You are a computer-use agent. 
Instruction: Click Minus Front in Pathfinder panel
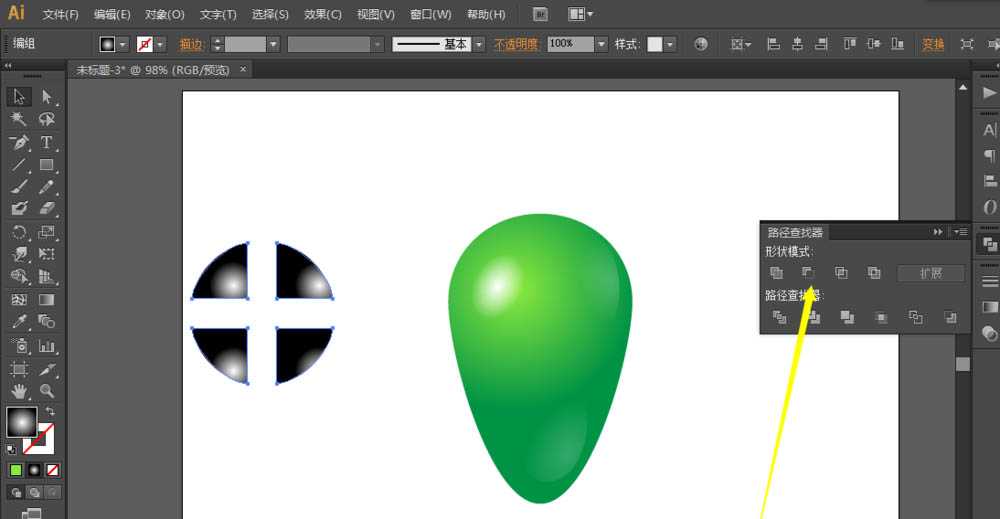point(808,273)
